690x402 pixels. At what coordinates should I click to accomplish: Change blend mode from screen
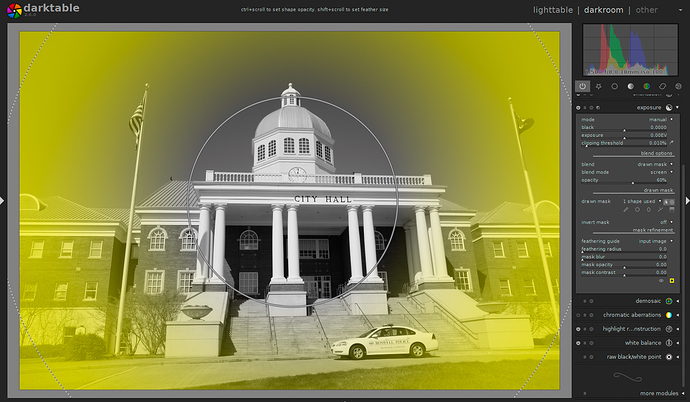click(x=627, y=172)
